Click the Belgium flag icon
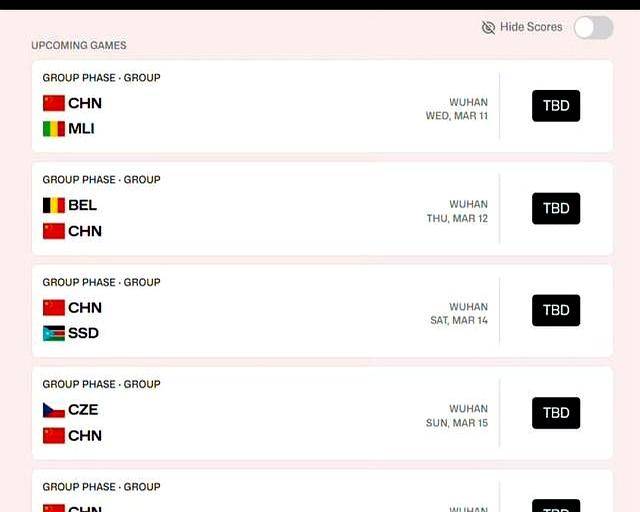Image resolution: width=640 pixels, height=512 pixels. click(x=54, y=205)
